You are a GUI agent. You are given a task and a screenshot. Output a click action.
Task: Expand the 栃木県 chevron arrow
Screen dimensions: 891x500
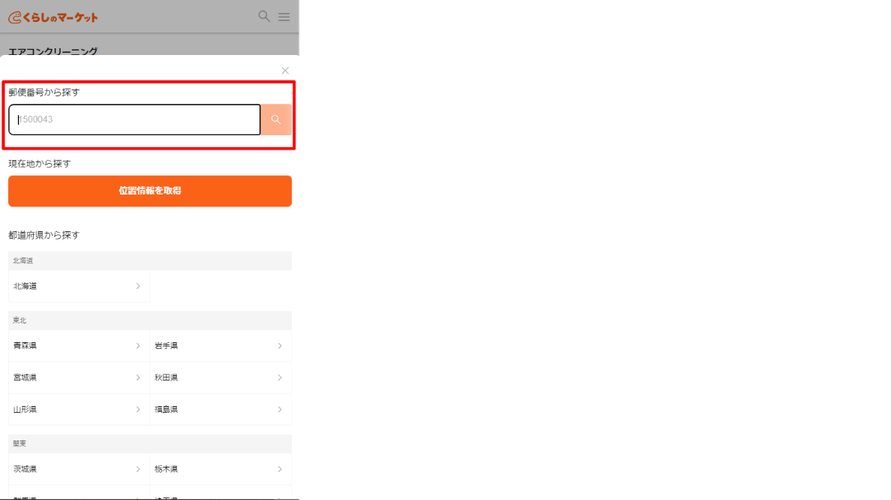click(x=280, y=469)
